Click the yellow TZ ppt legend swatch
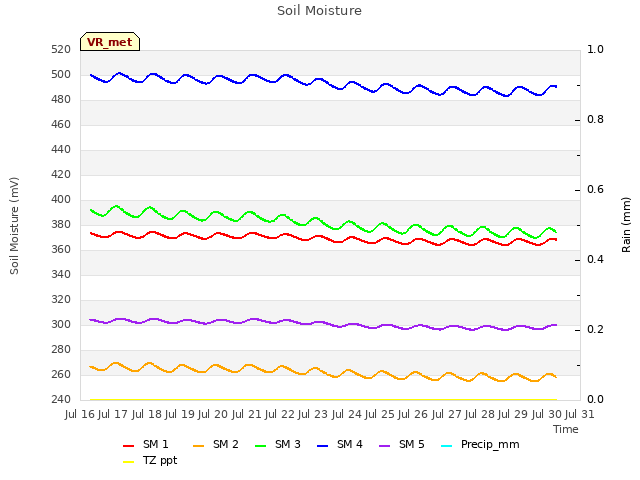 tap(129, 462)
